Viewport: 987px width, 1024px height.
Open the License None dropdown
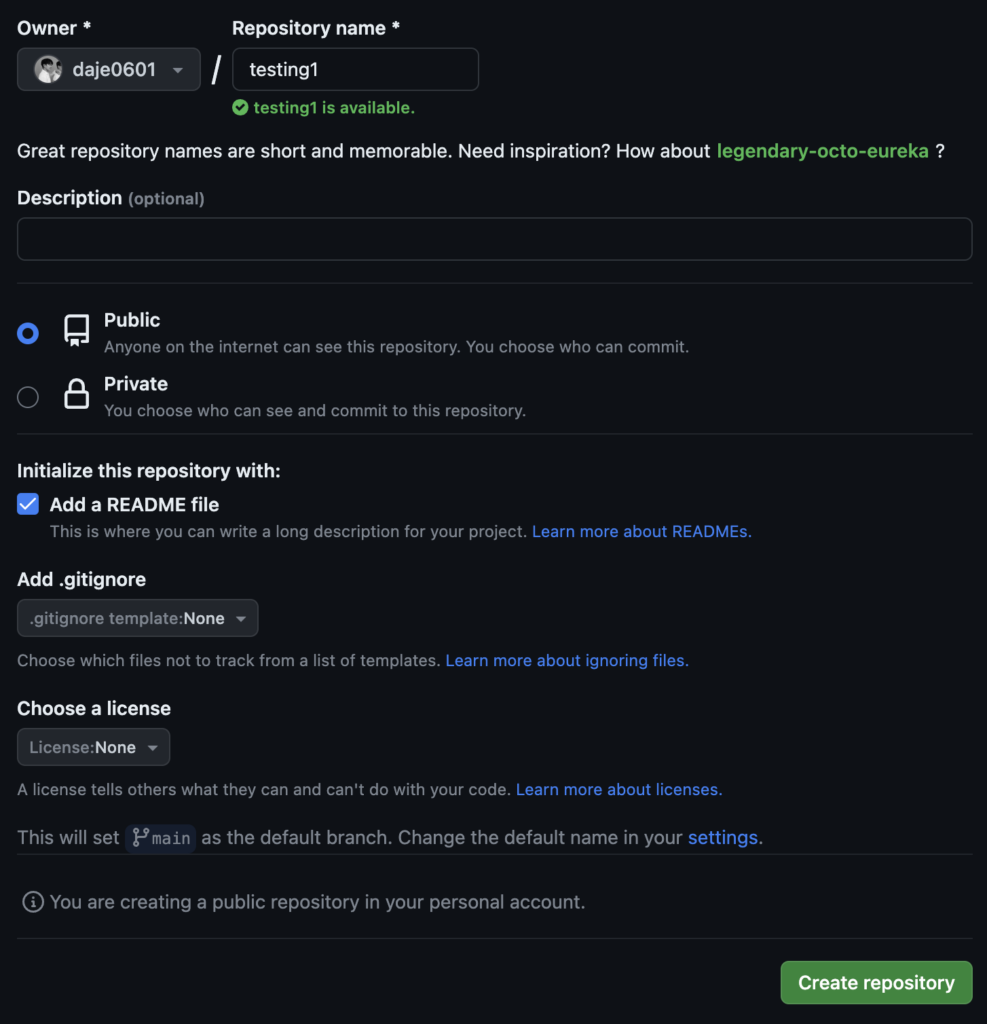(93, 747)
